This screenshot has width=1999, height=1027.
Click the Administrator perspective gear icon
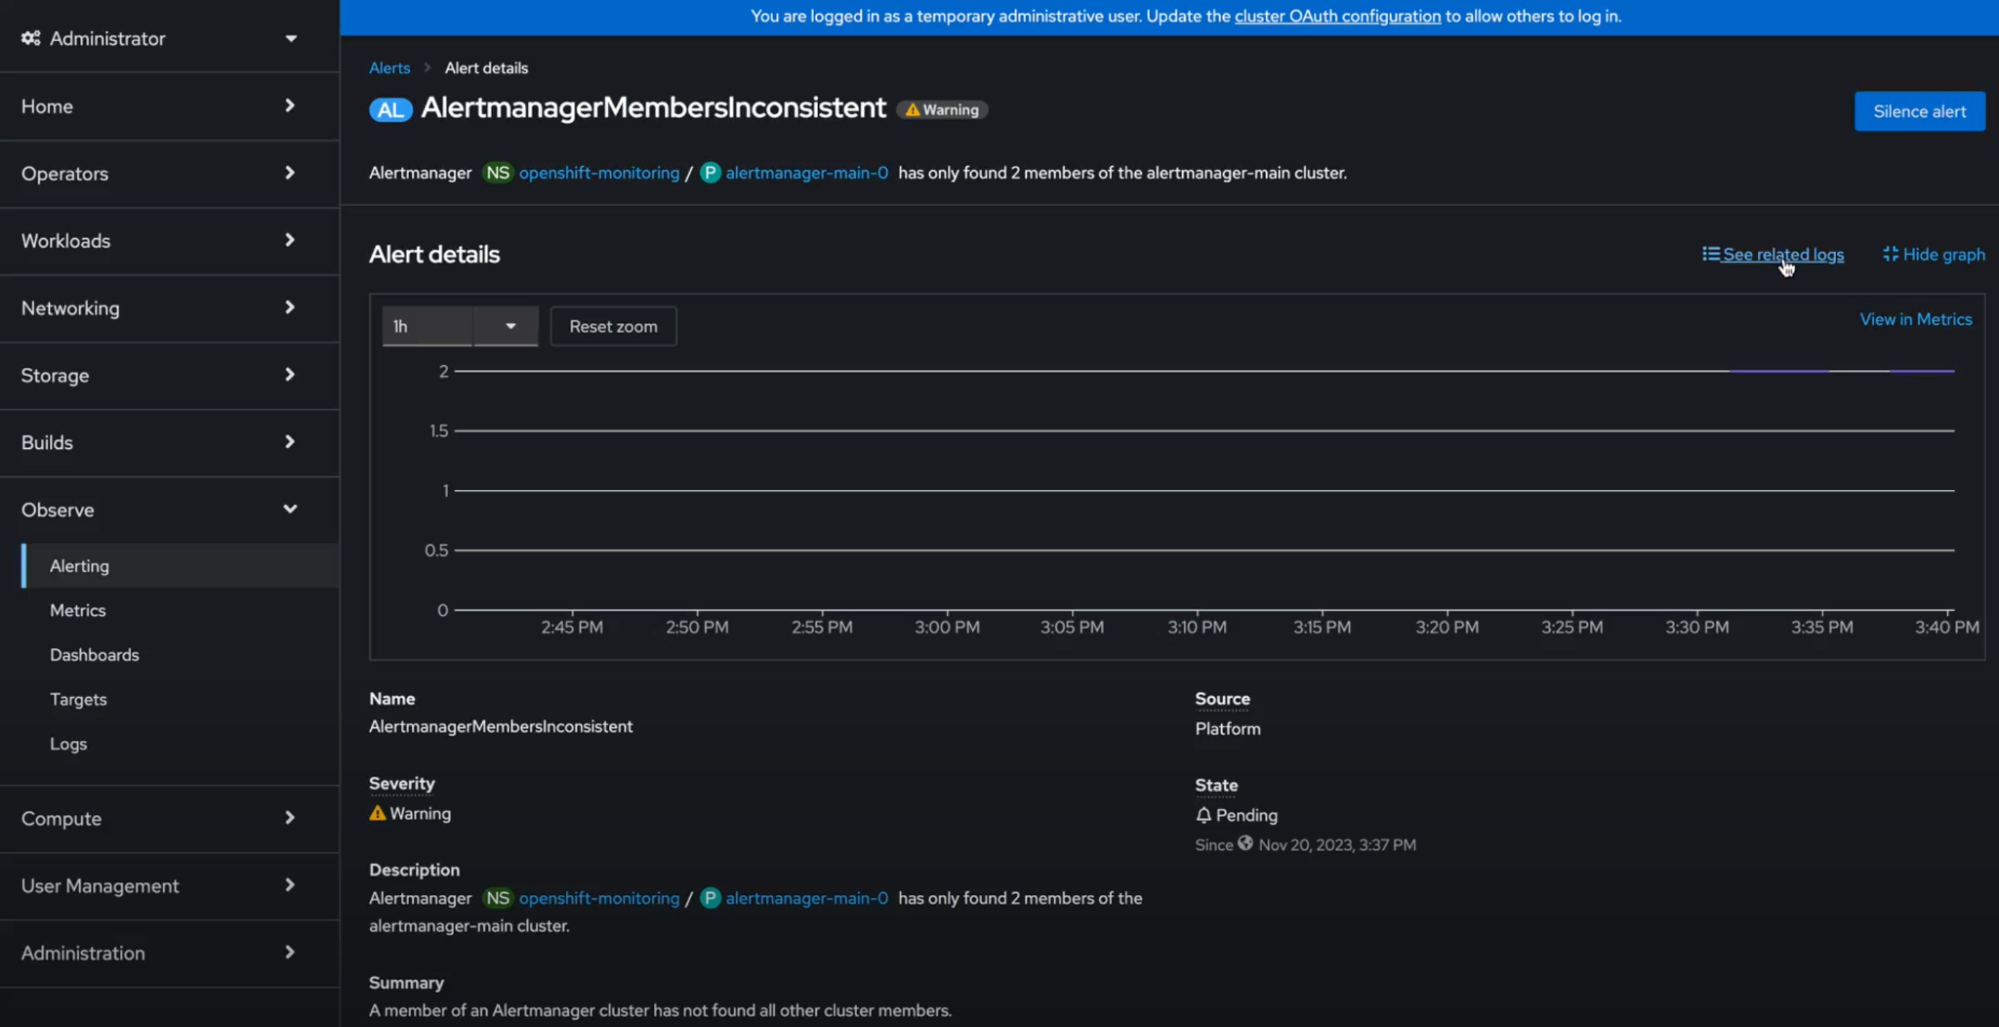(x=31, y=38)
